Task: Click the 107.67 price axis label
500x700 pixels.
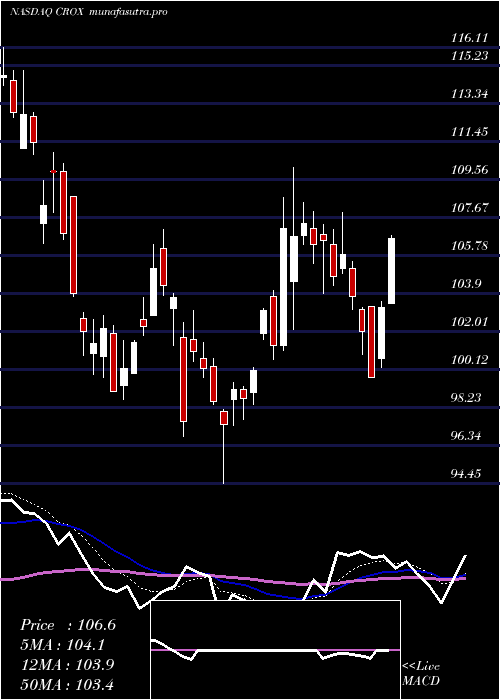Action: coord(469,208)
